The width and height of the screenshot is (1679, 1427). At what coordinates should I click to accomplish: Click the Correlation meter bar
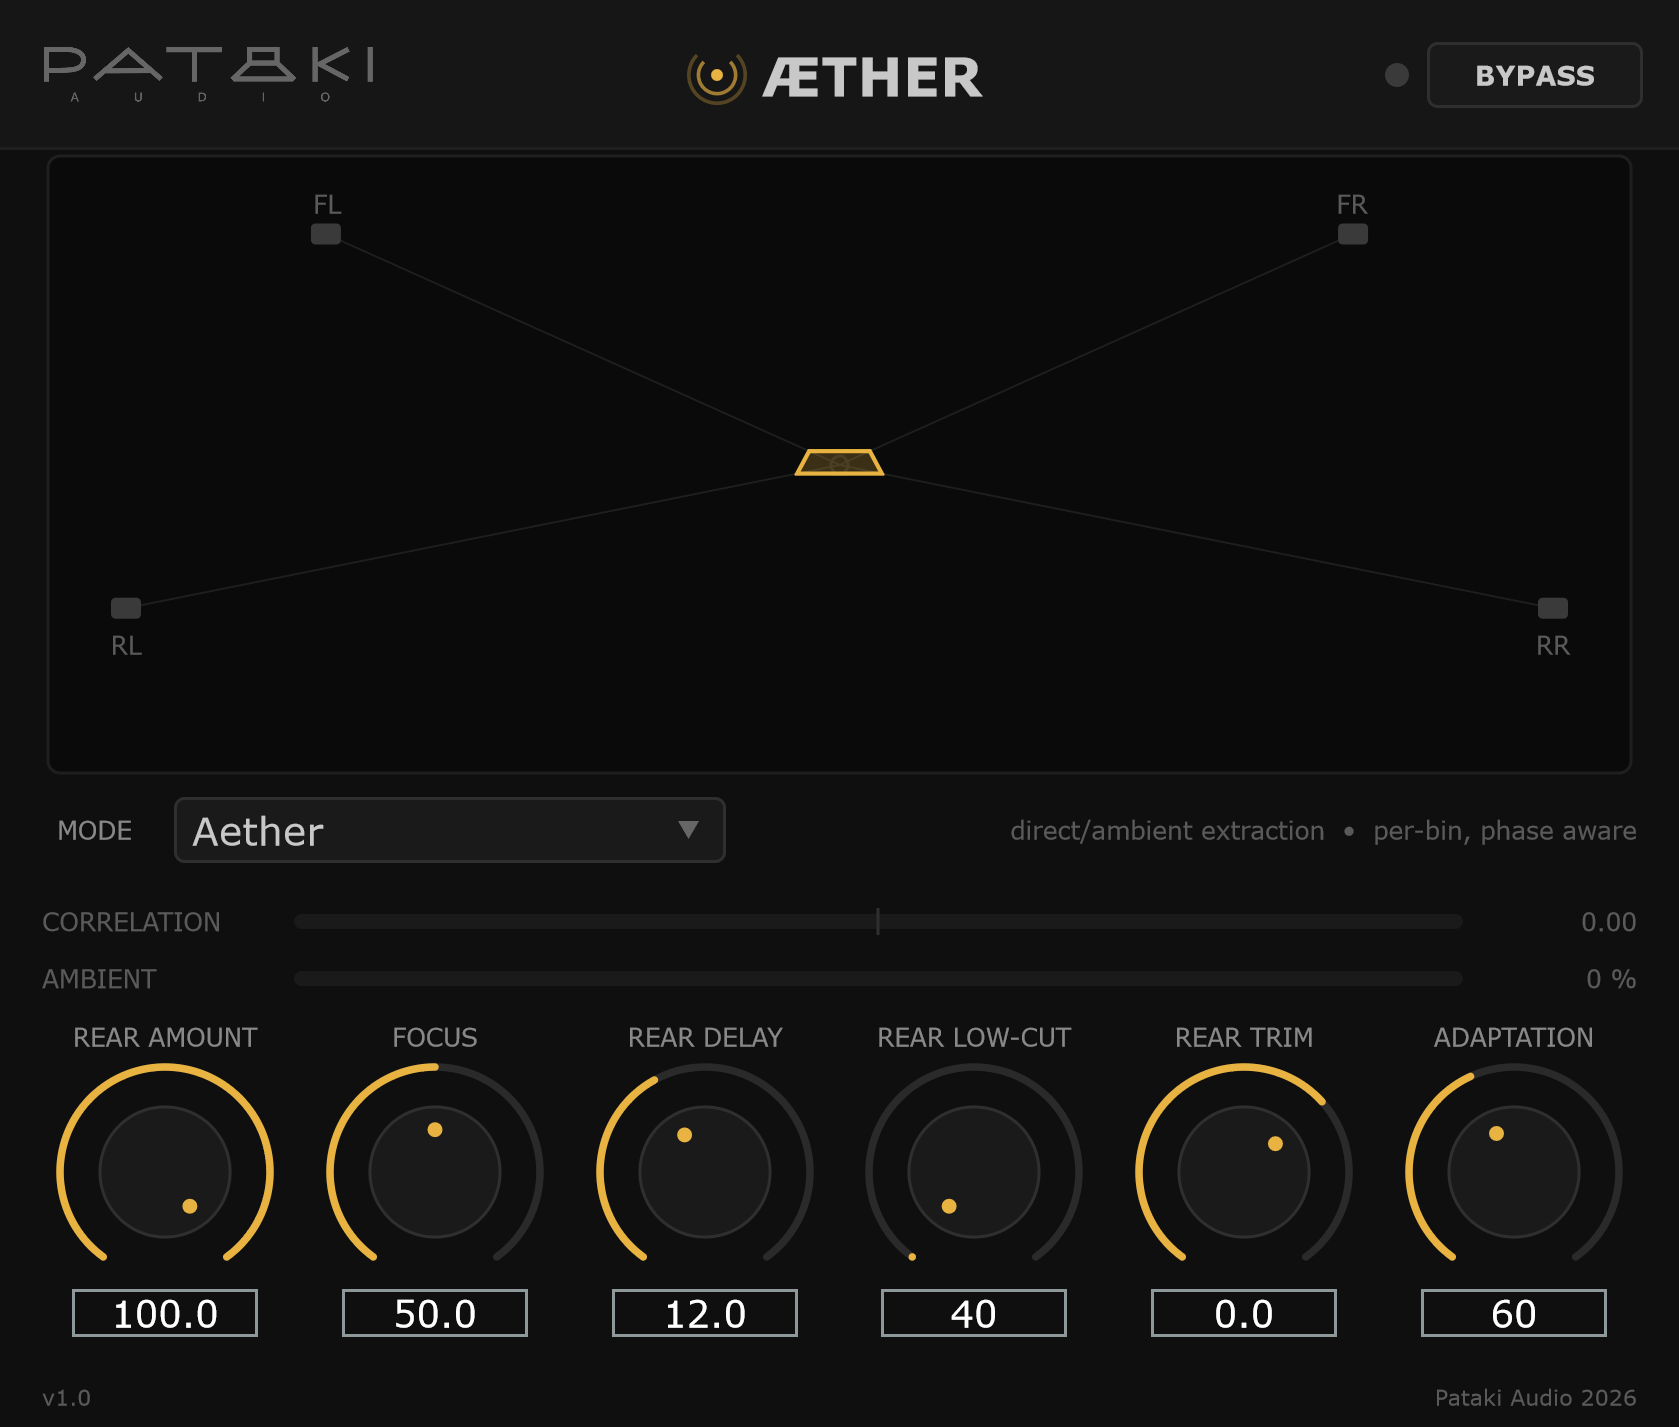878,922
